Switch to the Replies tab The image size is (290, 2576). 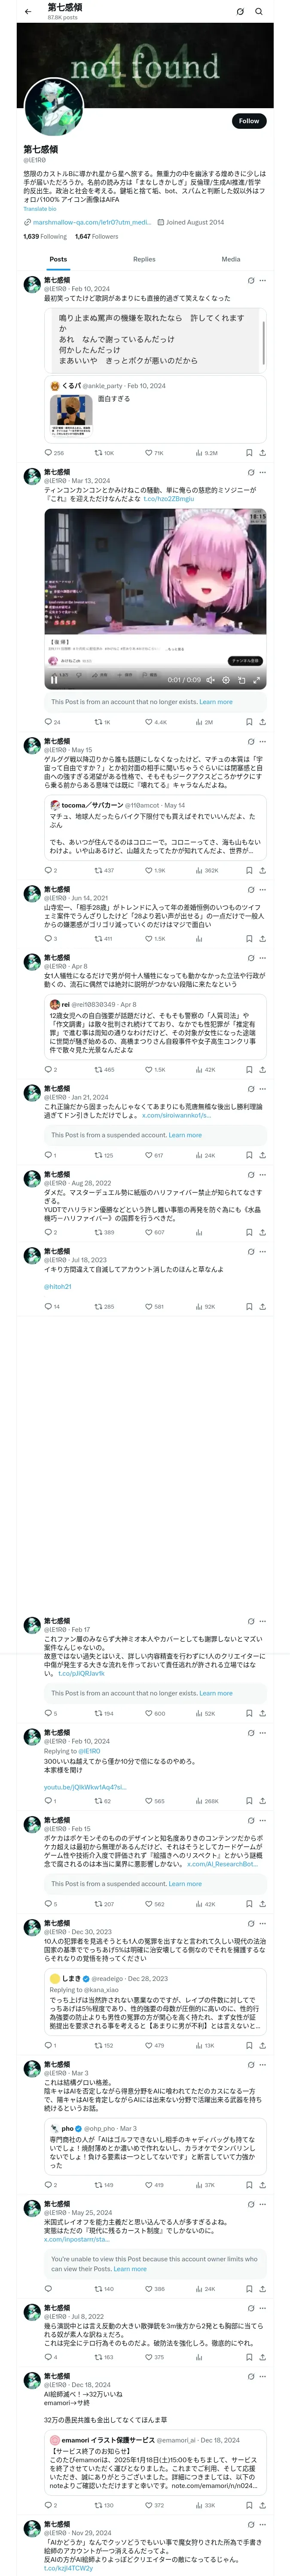[144, 259]
